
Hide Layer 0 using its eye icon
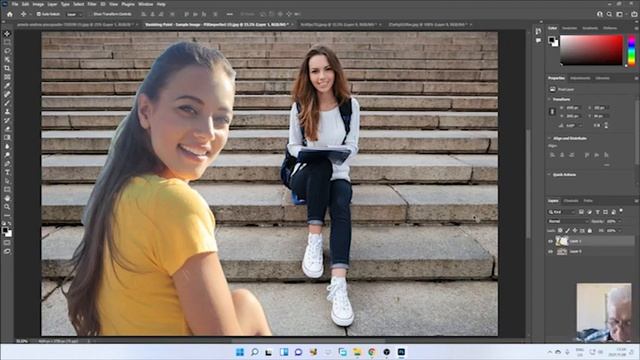[550, 251]
